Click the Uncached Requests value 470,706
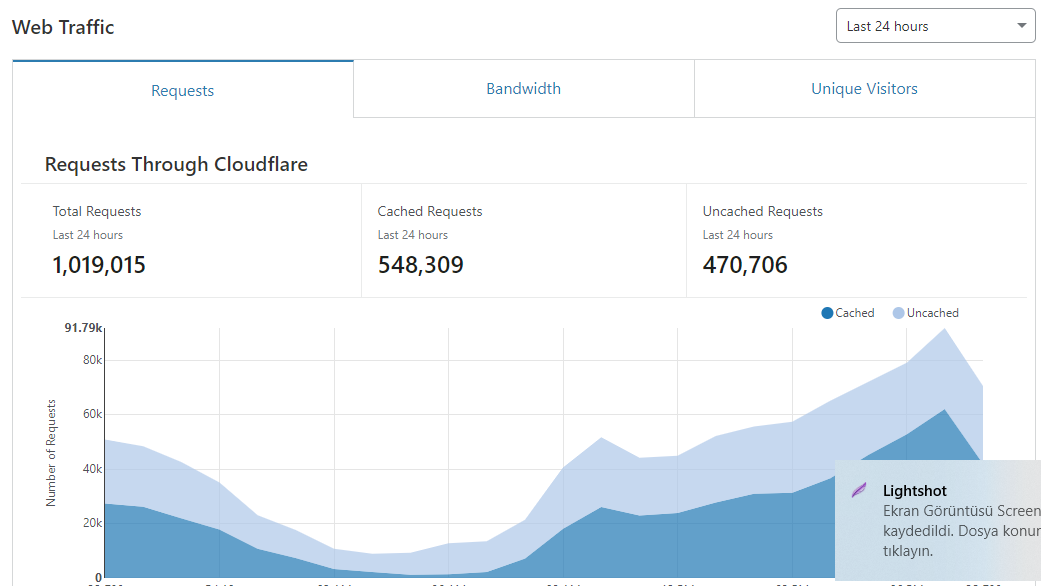Image resolution: width=1041 pixels, height=586 pixels. (x=745, y=265)
